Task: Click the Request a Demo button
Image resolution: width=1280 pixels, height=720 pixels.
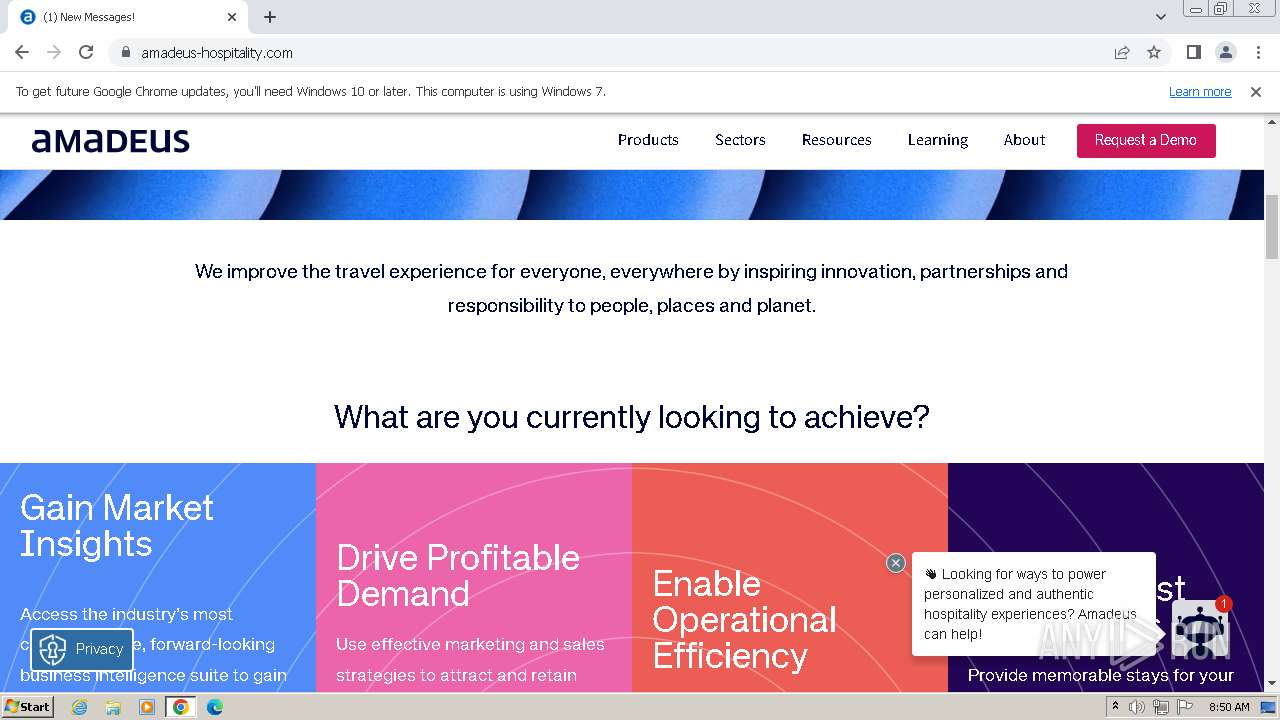Action: coord(1146,140)
